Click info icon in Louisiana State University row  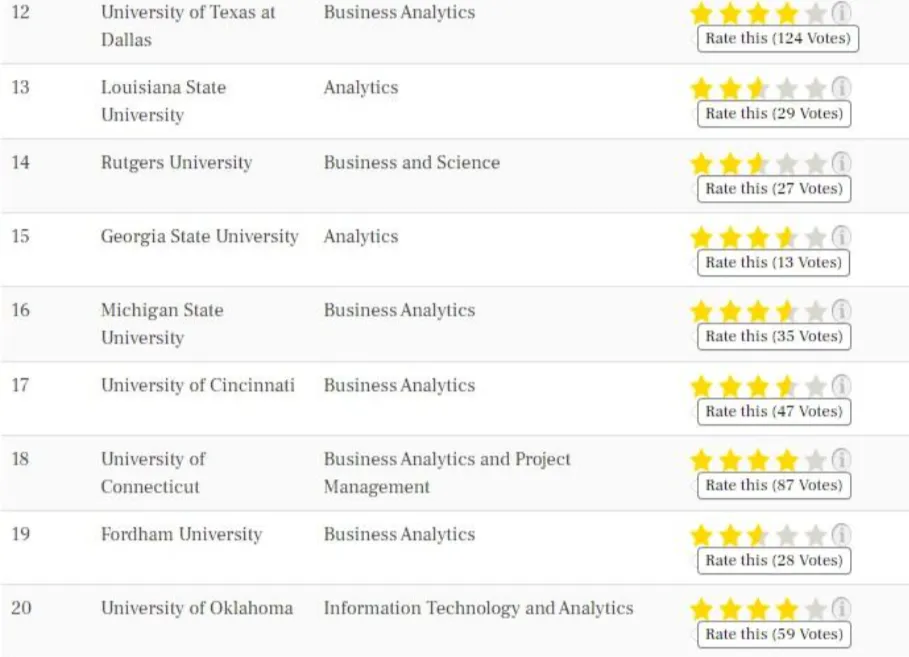pos(842,88)
